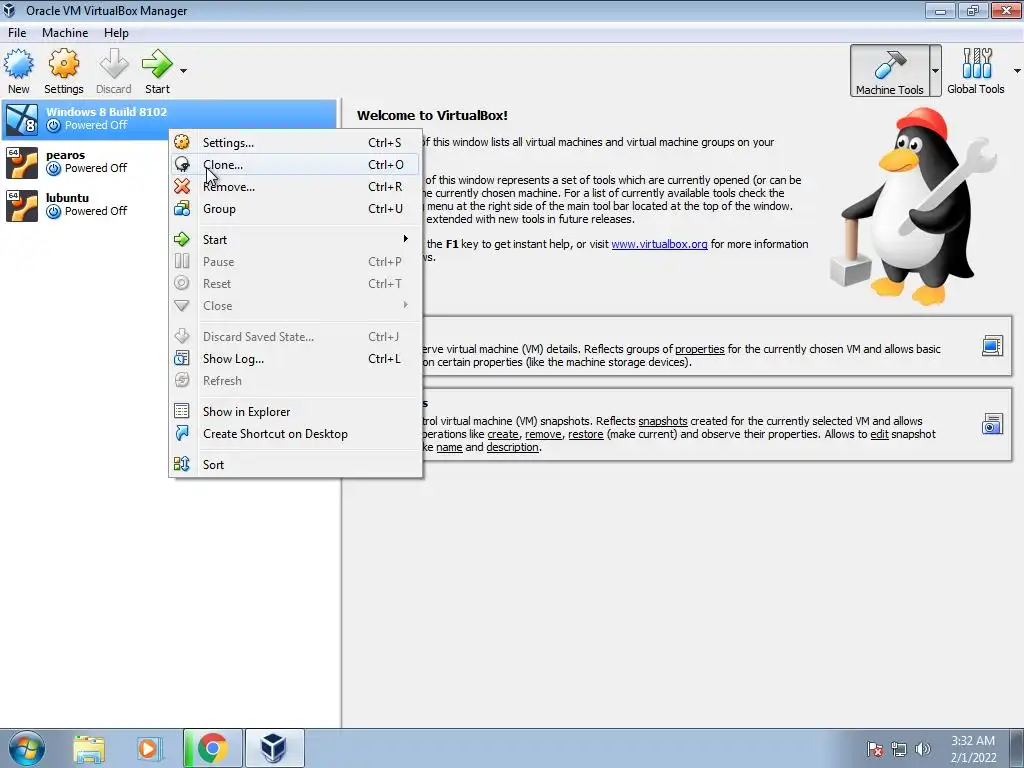Open the Windows Start orb
The width and height of the screenshot is (1024, 768).
coord(27,748)
